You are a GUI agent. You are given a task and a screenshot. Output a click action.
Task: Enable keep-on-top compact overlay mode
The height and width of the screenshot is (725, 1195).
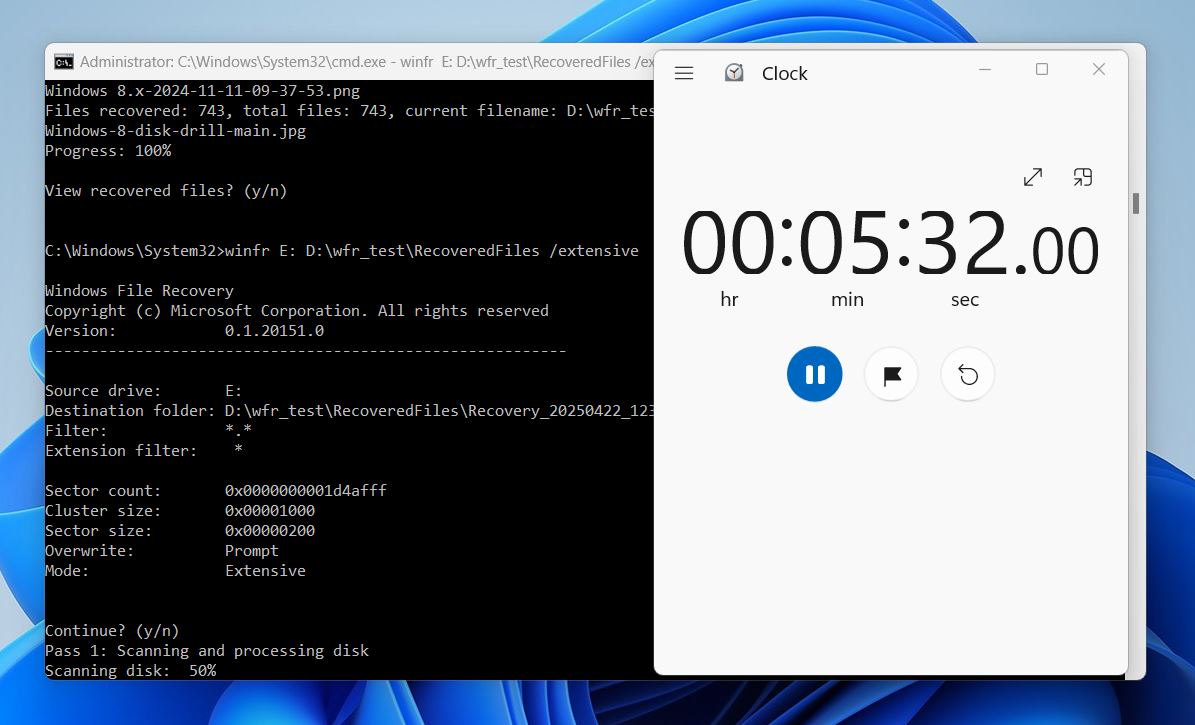[1082, 177]
